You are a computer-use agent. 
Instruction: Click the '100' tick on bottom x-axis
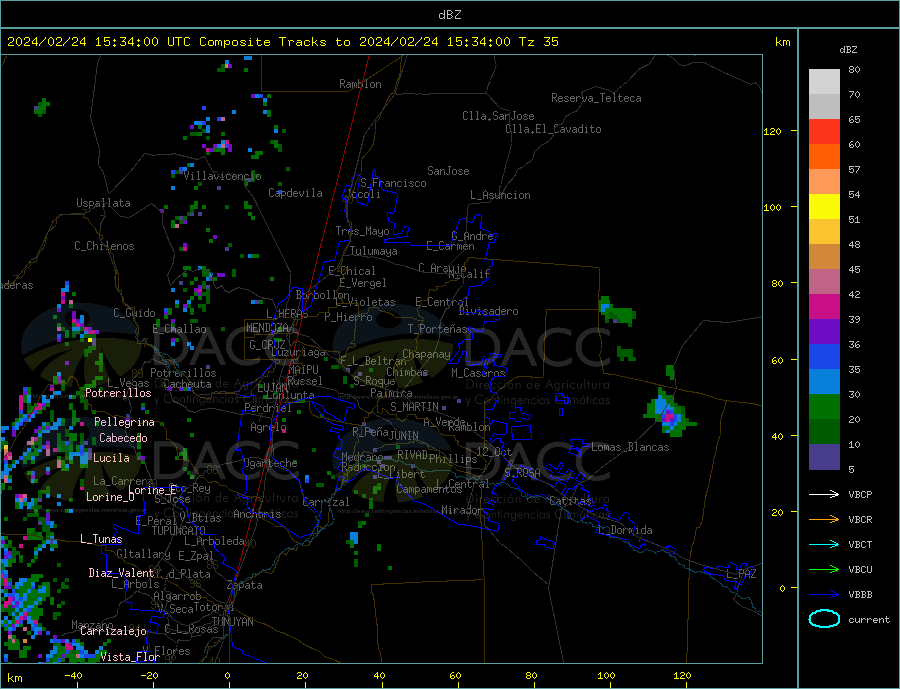click(606, 676)
